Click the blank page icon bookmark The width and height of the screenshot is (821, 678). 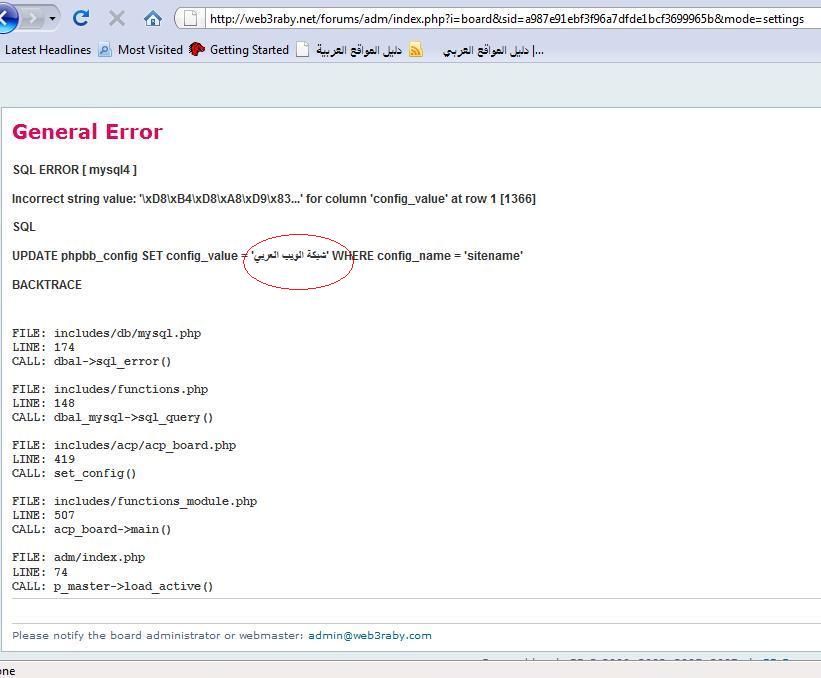tap(303, 50)
